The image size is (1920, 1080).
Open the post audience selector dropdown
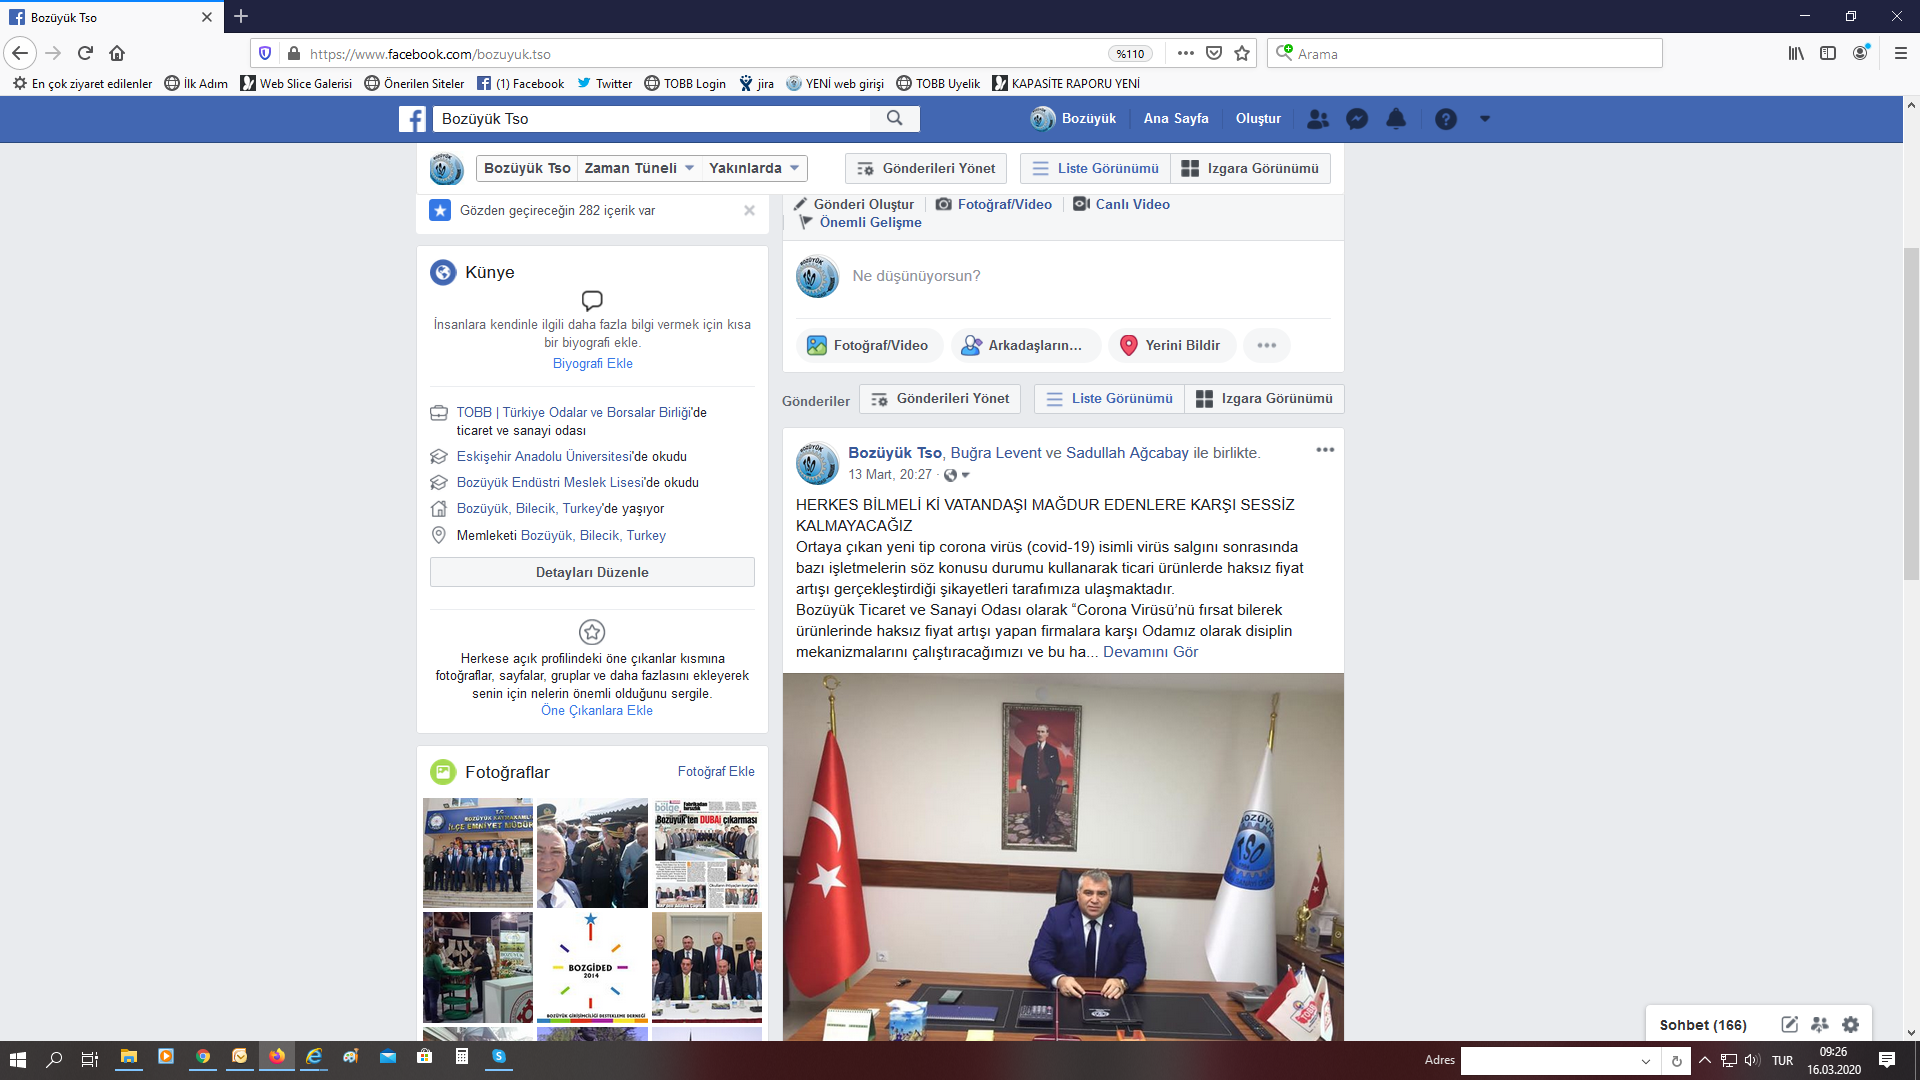957,475
